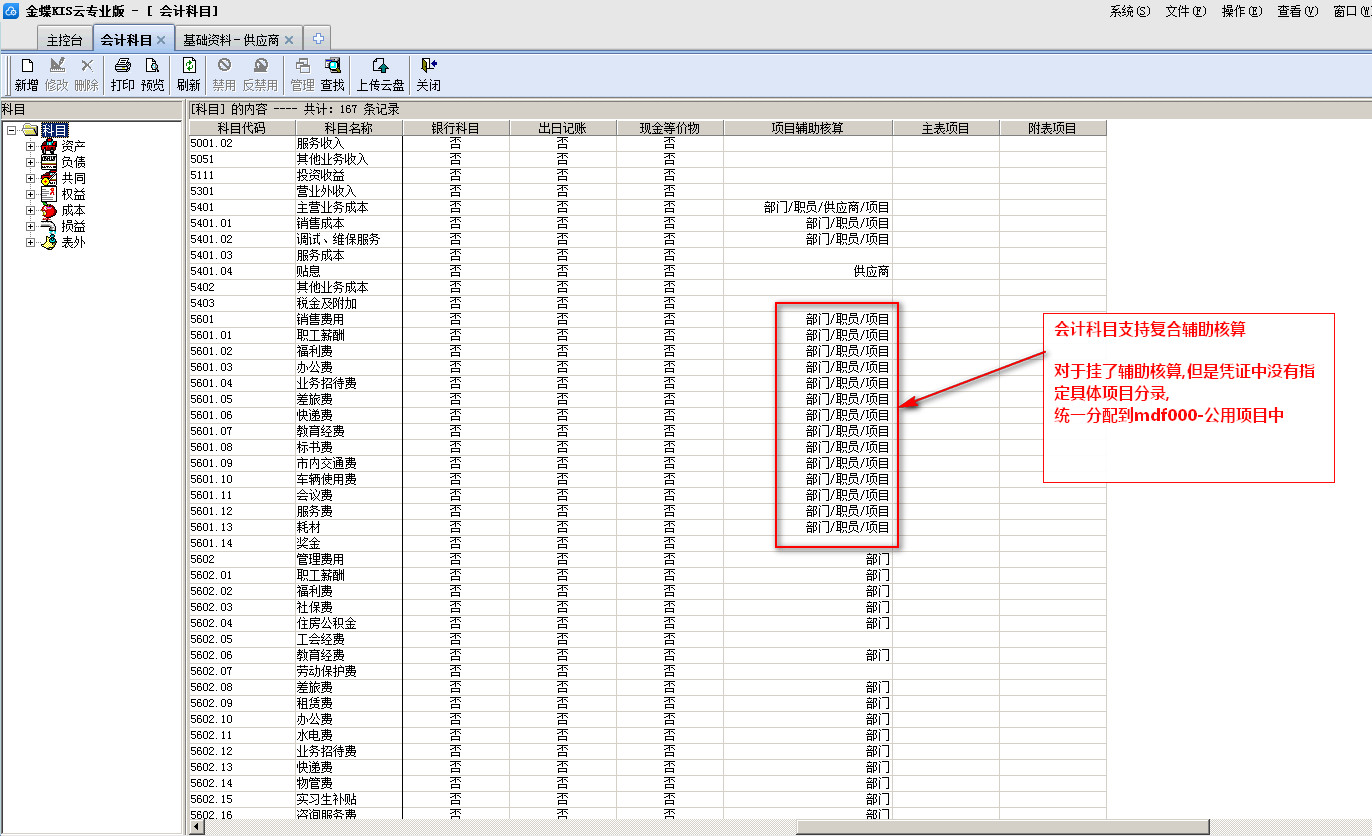Click the 管理 (Manage) toolbar icon
This screenshot has width=1372, height=836.
302,67
